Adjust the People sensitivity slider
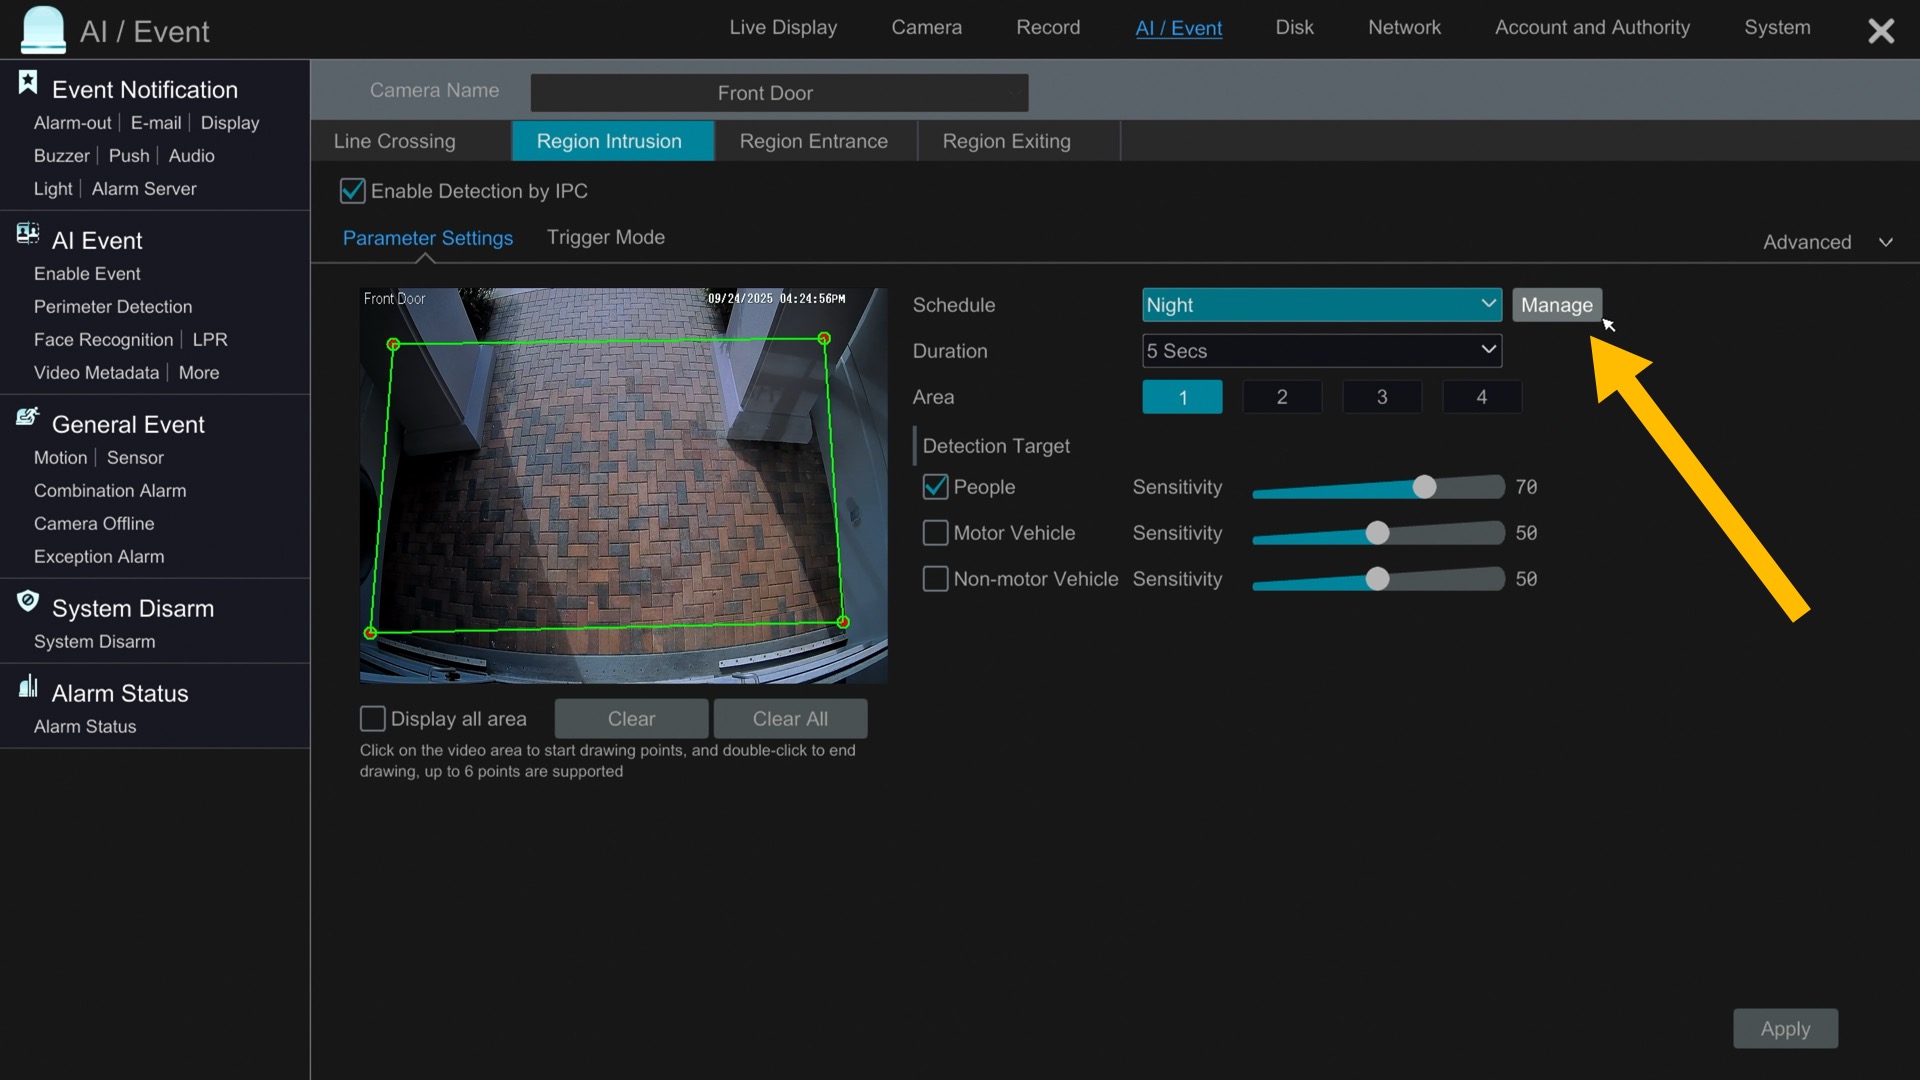The height and width of the screenshot is (1080, 1920). [x=1424, y=487]
